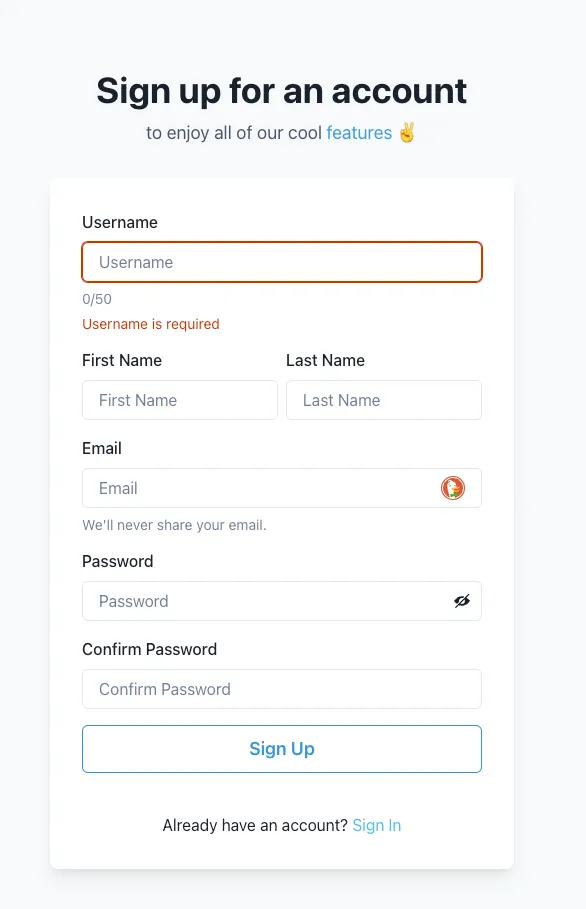Click the Username field label
The height and width of the screenshot is (909, 586).
(120, 223)
